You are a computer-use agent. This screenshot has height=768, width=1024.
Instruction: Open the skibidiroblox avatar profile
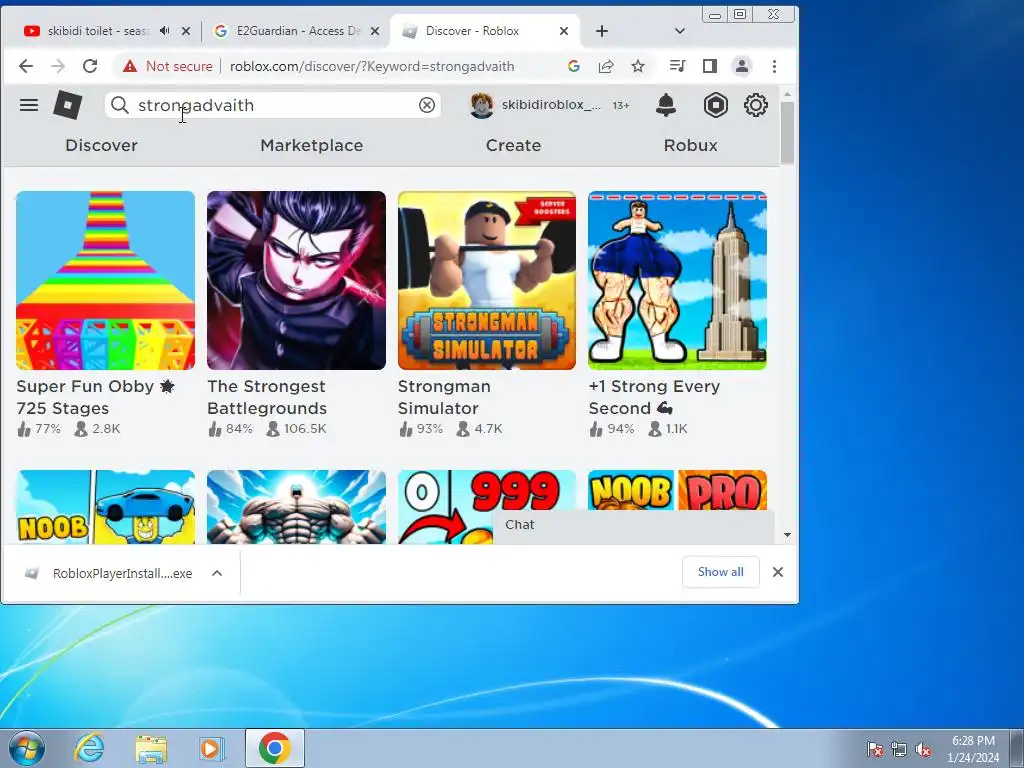click(482, 105)
